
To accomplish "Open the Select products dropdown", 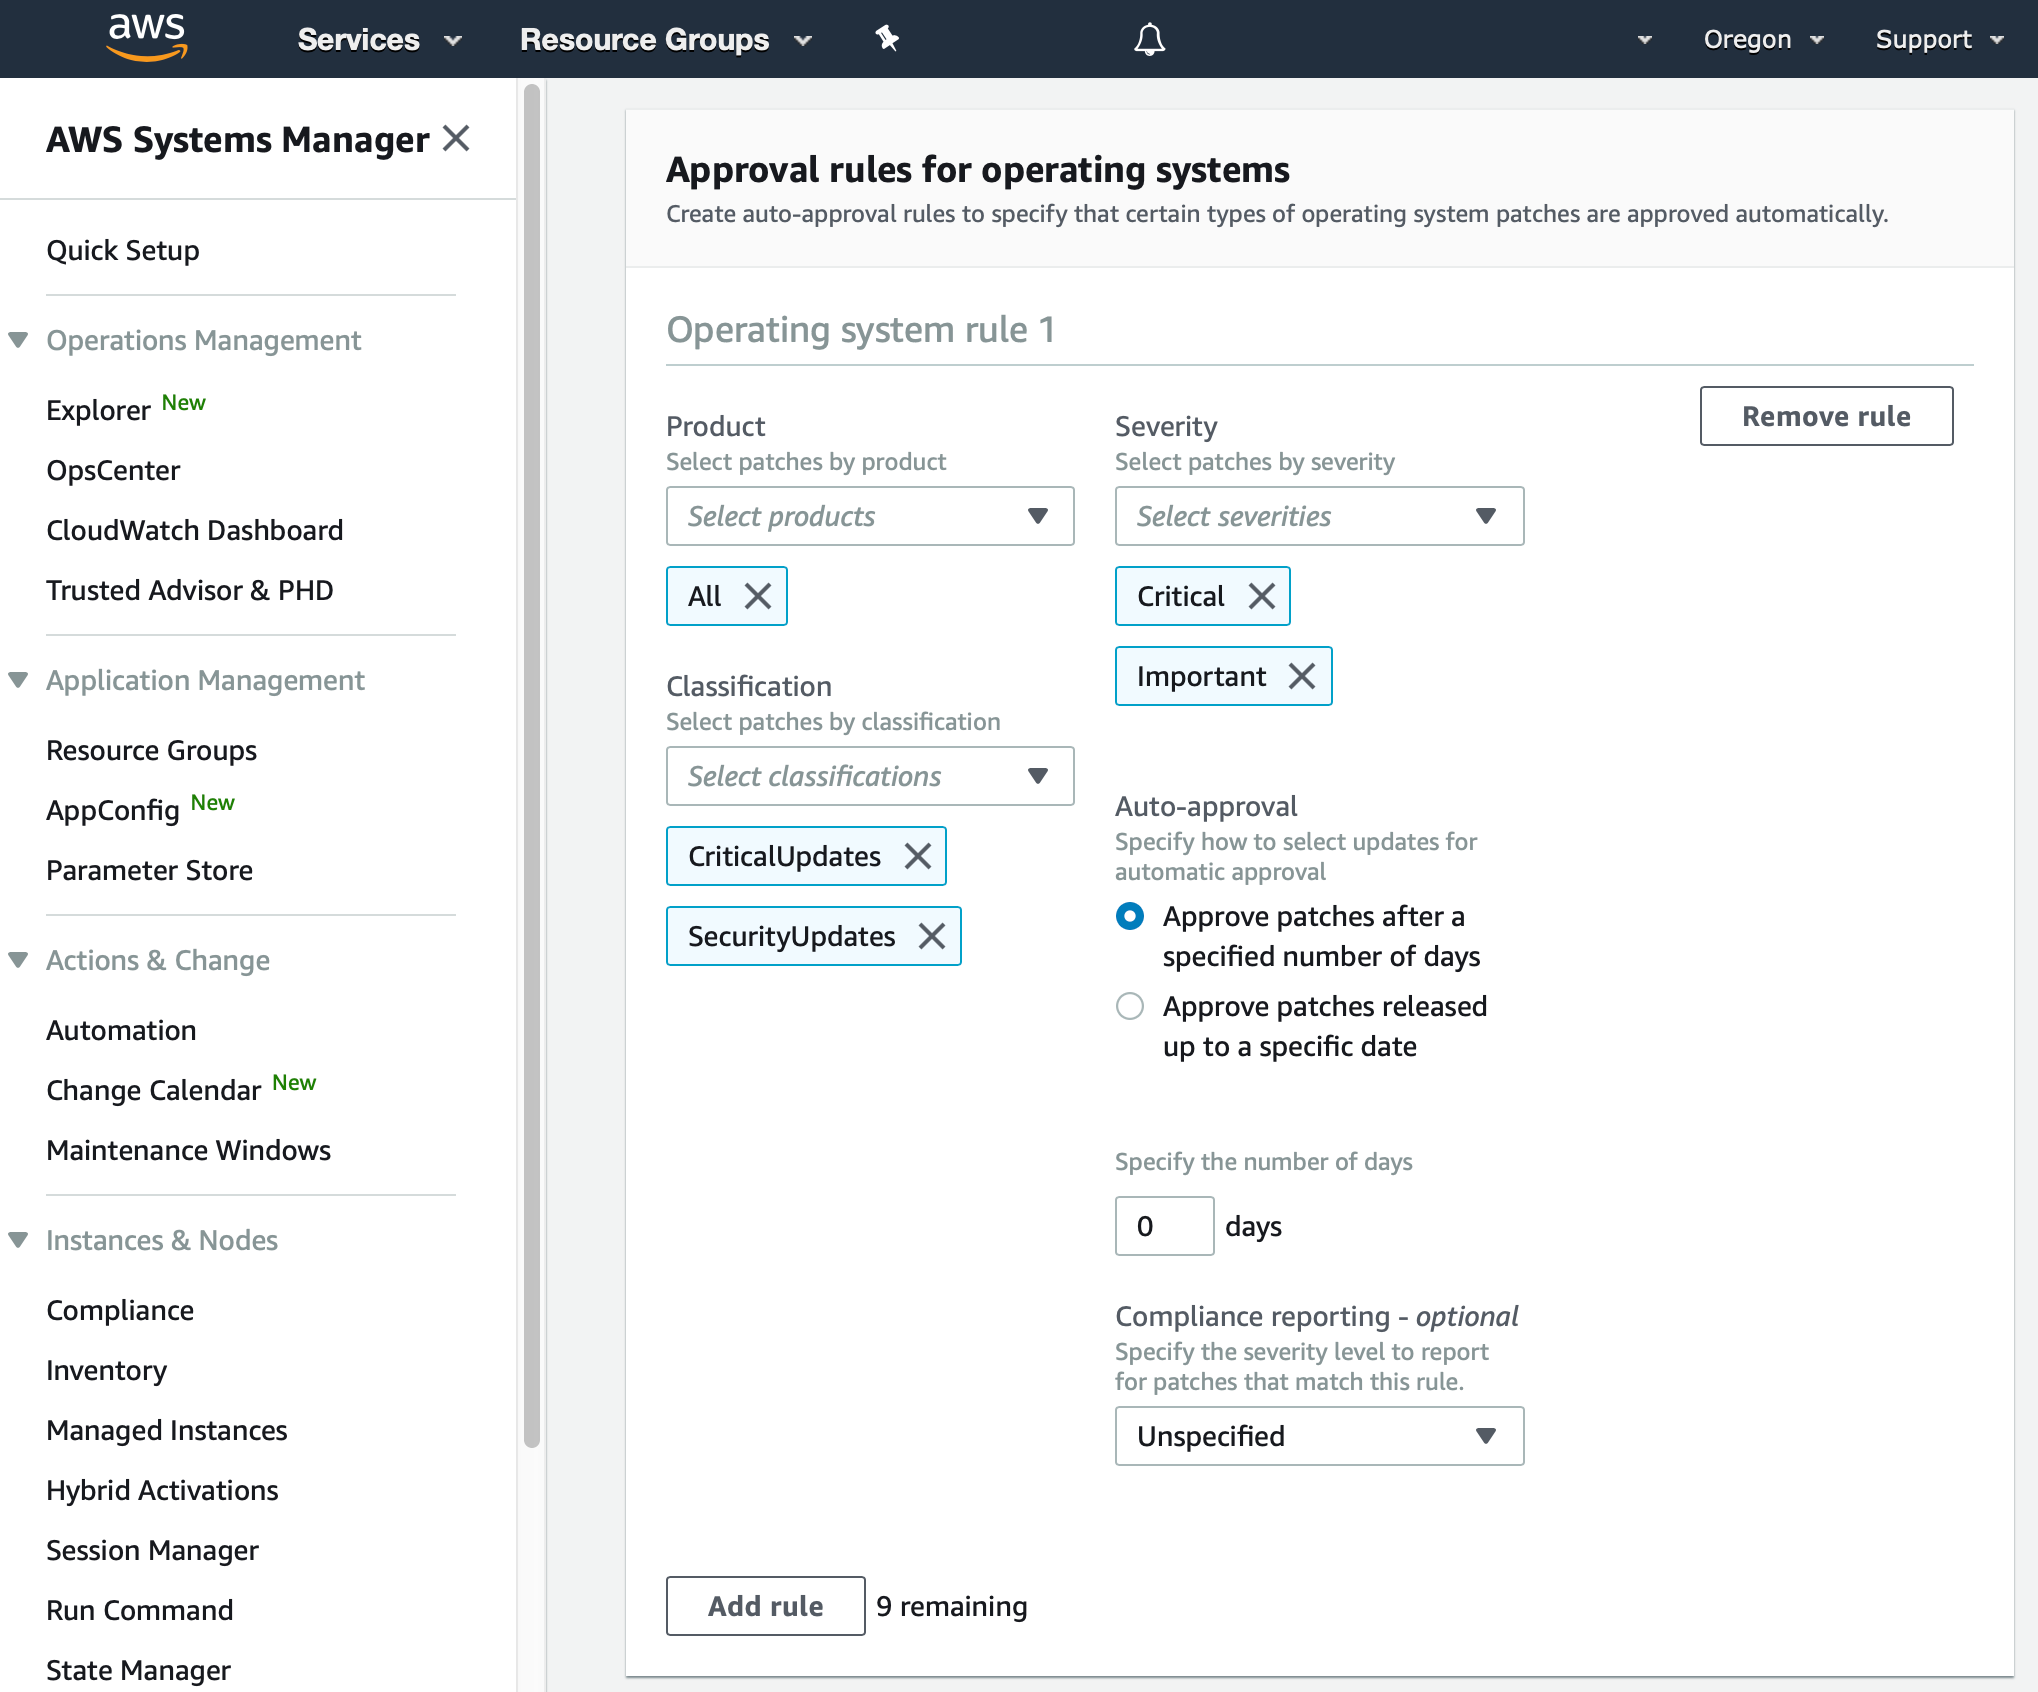I will [869, 516].
